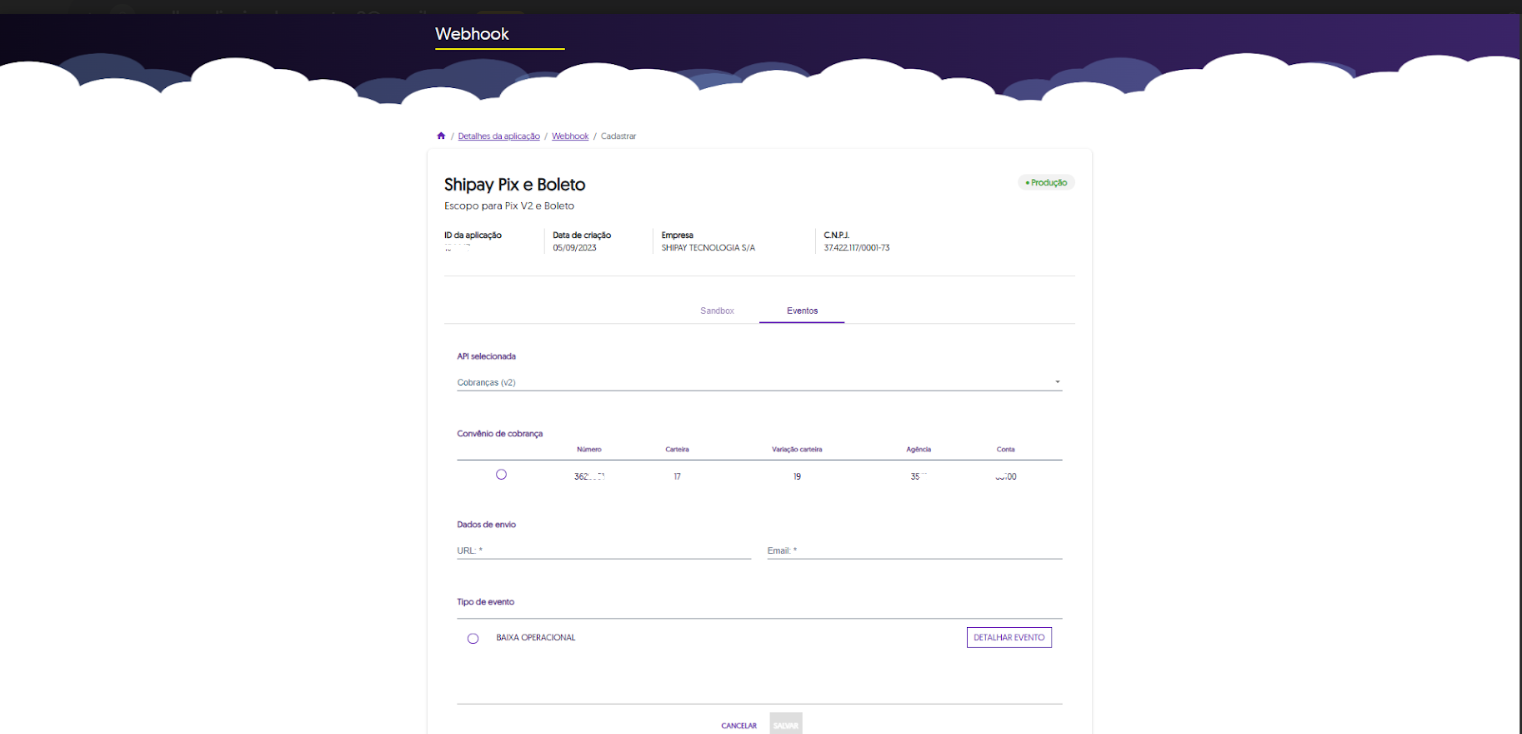
Task: Click CNPJ value 37.422.117/0001-73
Action: pyautogui.click(x=857, y=247)
